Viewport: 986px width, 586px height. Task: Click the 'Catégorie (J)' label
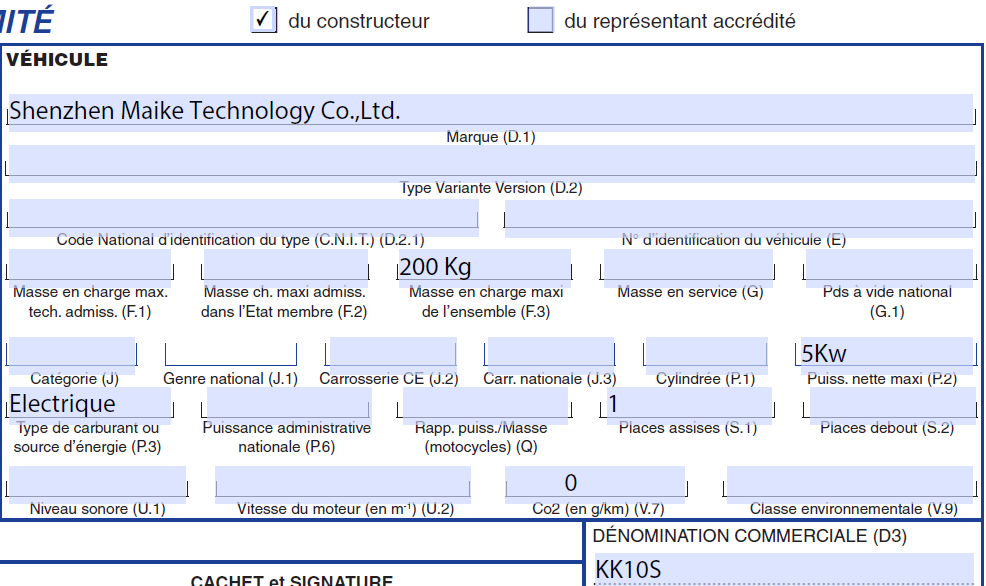pyautogui.click(x=74, y=379)
